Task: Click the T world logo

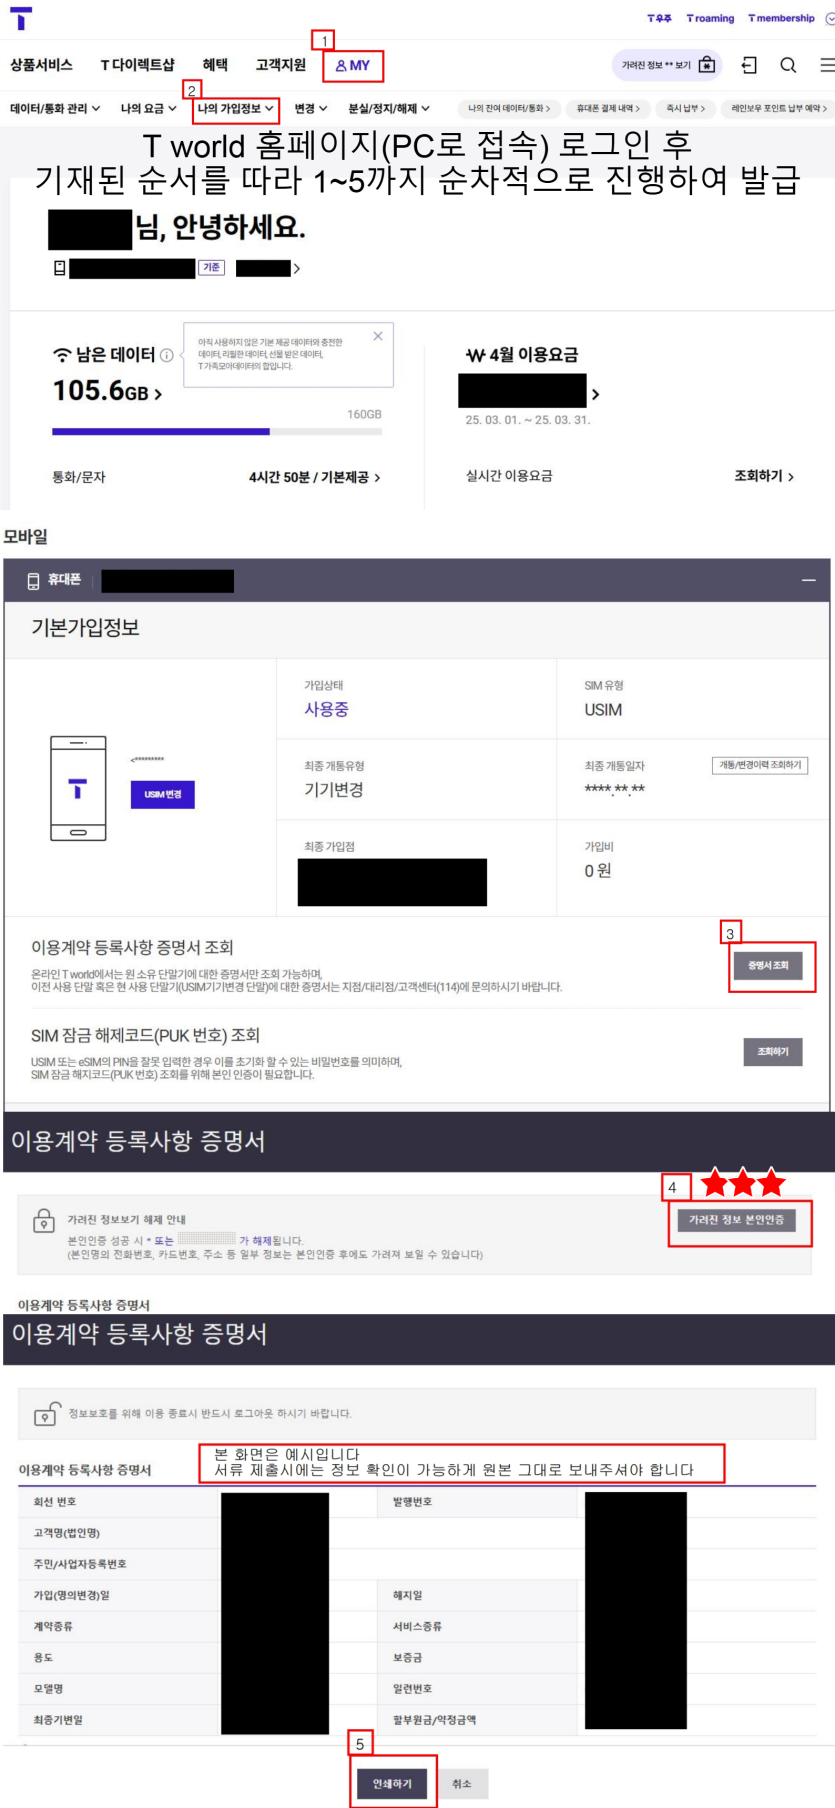Action: pyautogui.click(x=21, y=18)
